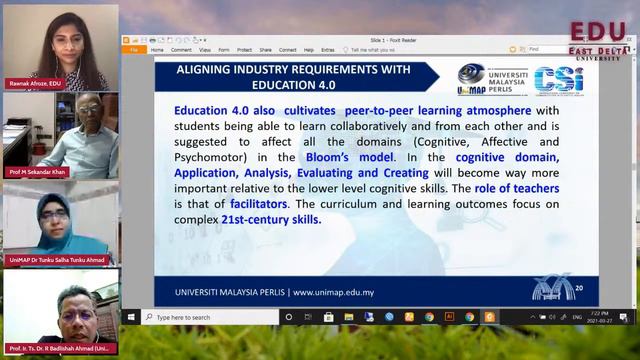Open Adobe Illustrator from the taskbar
Screen dimensions: 640x360
(x=449, y=317)
